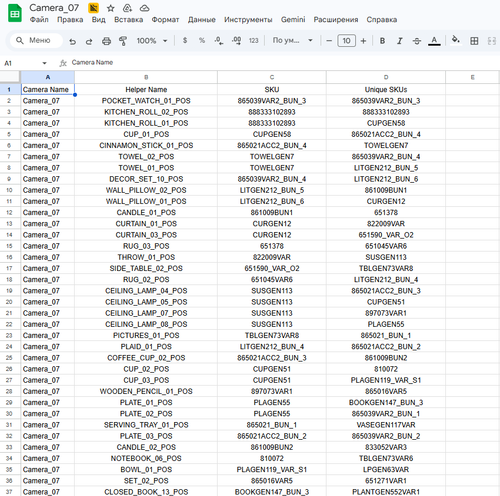Click the font size field showing 10
Viewport: 500px width, 496px height.
347,41
